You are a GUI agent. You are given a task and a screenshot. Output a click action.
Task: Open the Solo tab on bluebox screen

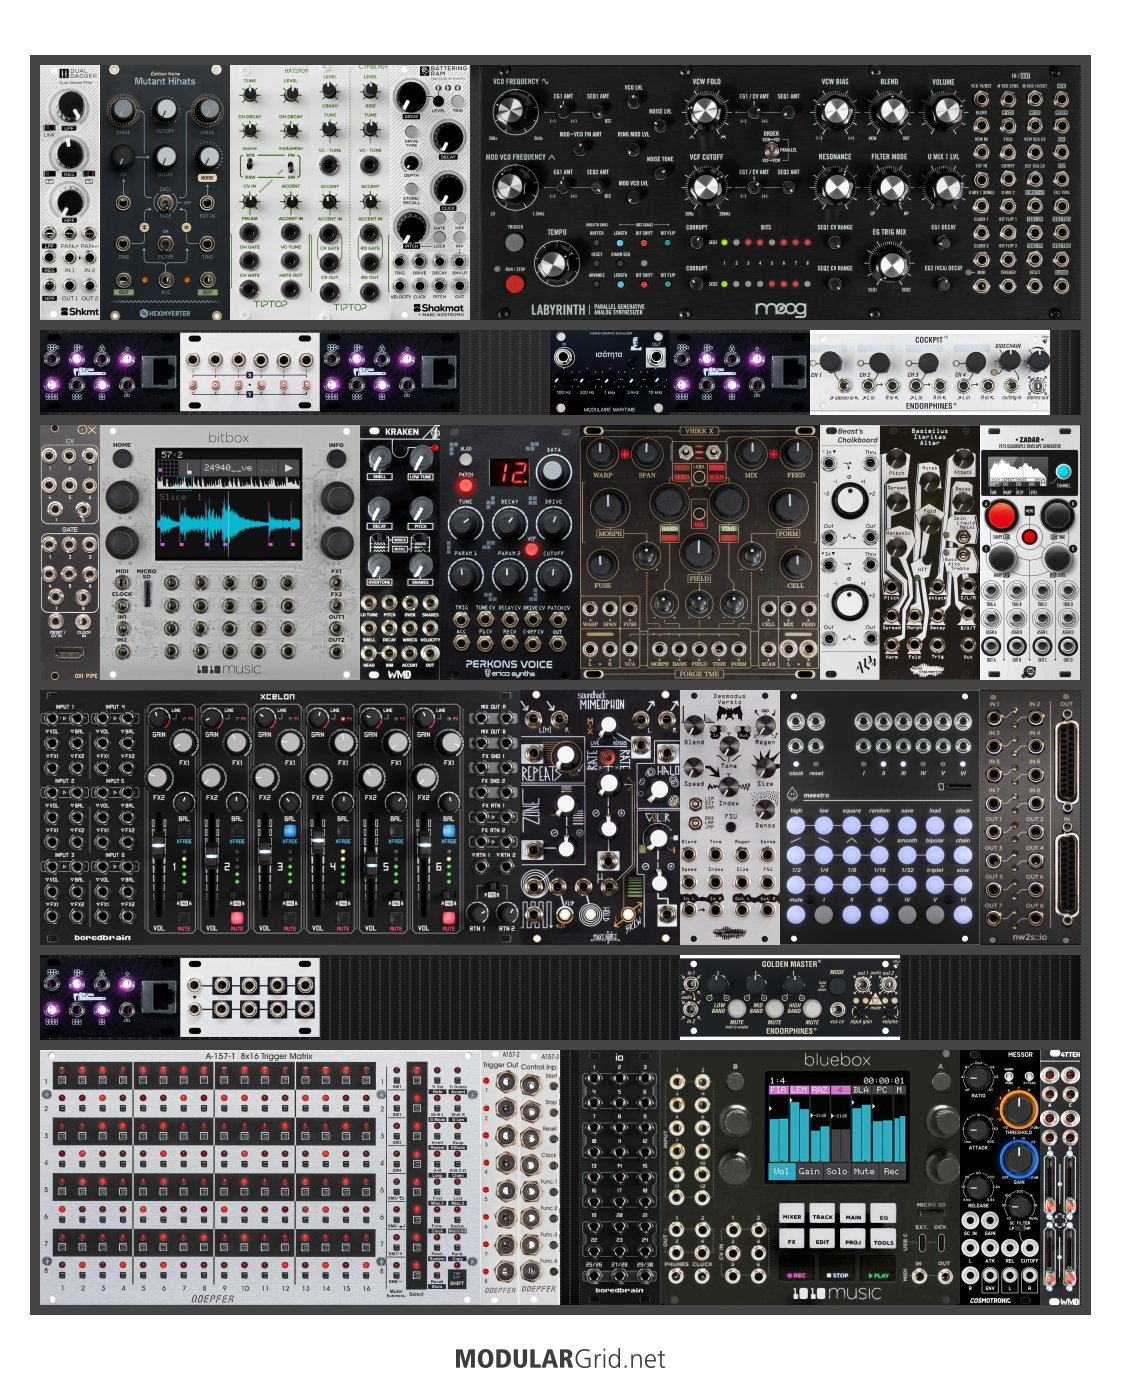pyautogui.click(x=836, y=1171)
